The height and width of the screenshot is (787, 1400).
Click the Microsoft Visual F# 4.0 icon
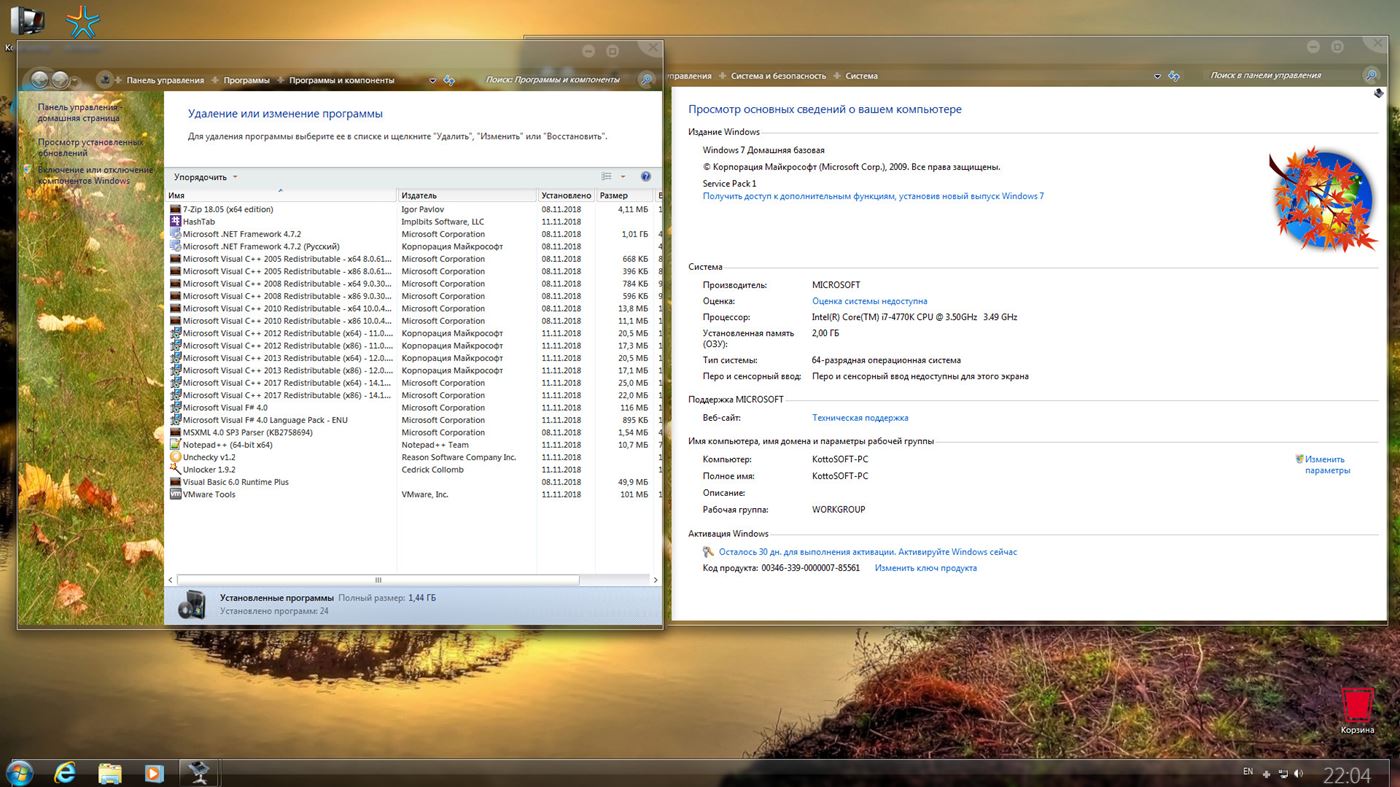(175, 407)
